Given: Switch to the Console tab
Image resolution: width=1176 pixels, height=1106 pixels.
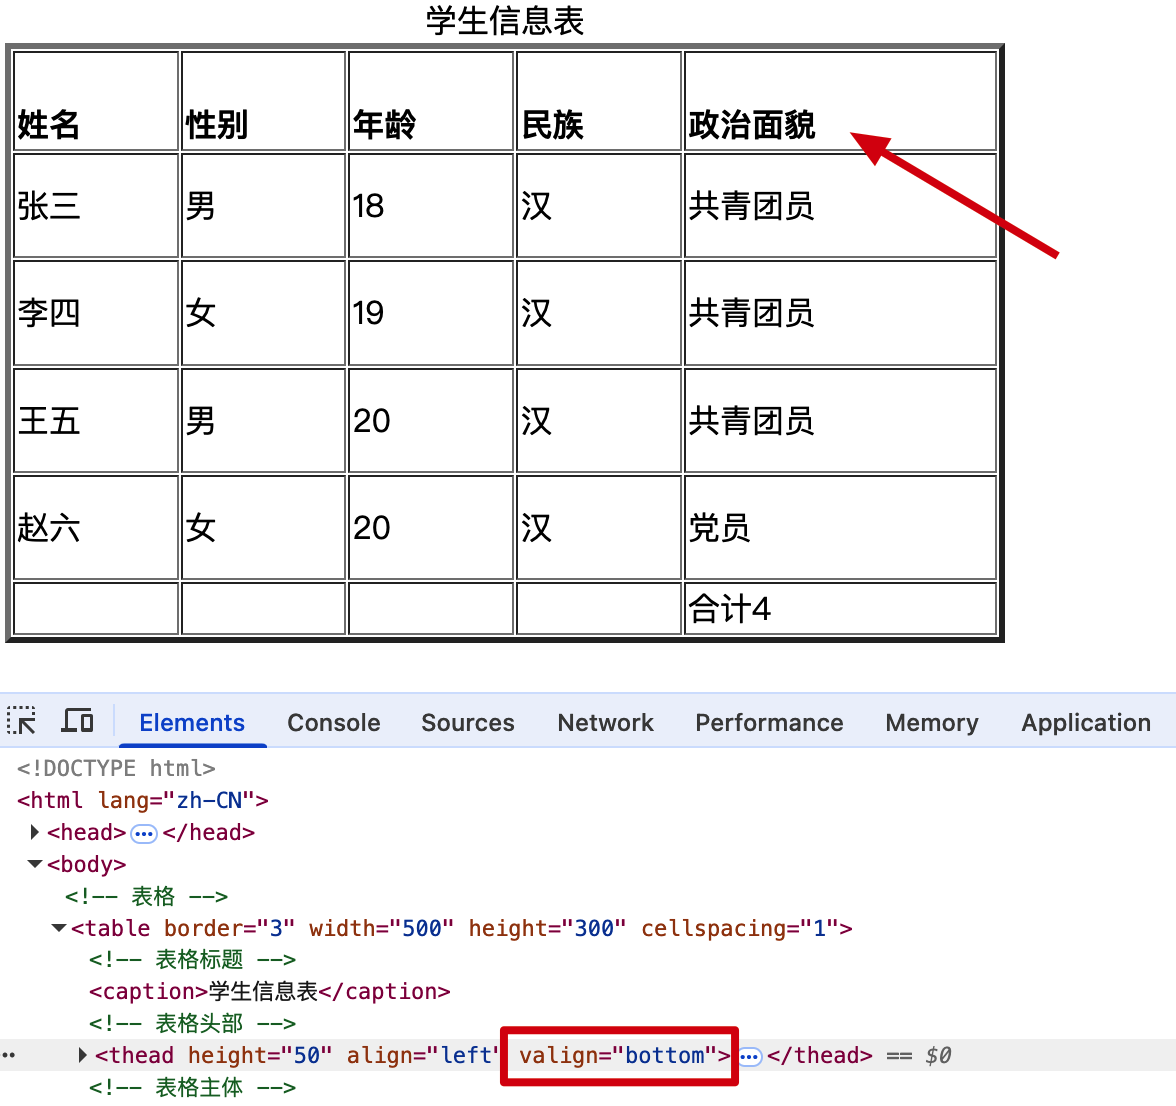Looking at the screenshot, I should (x=334, y=723).
